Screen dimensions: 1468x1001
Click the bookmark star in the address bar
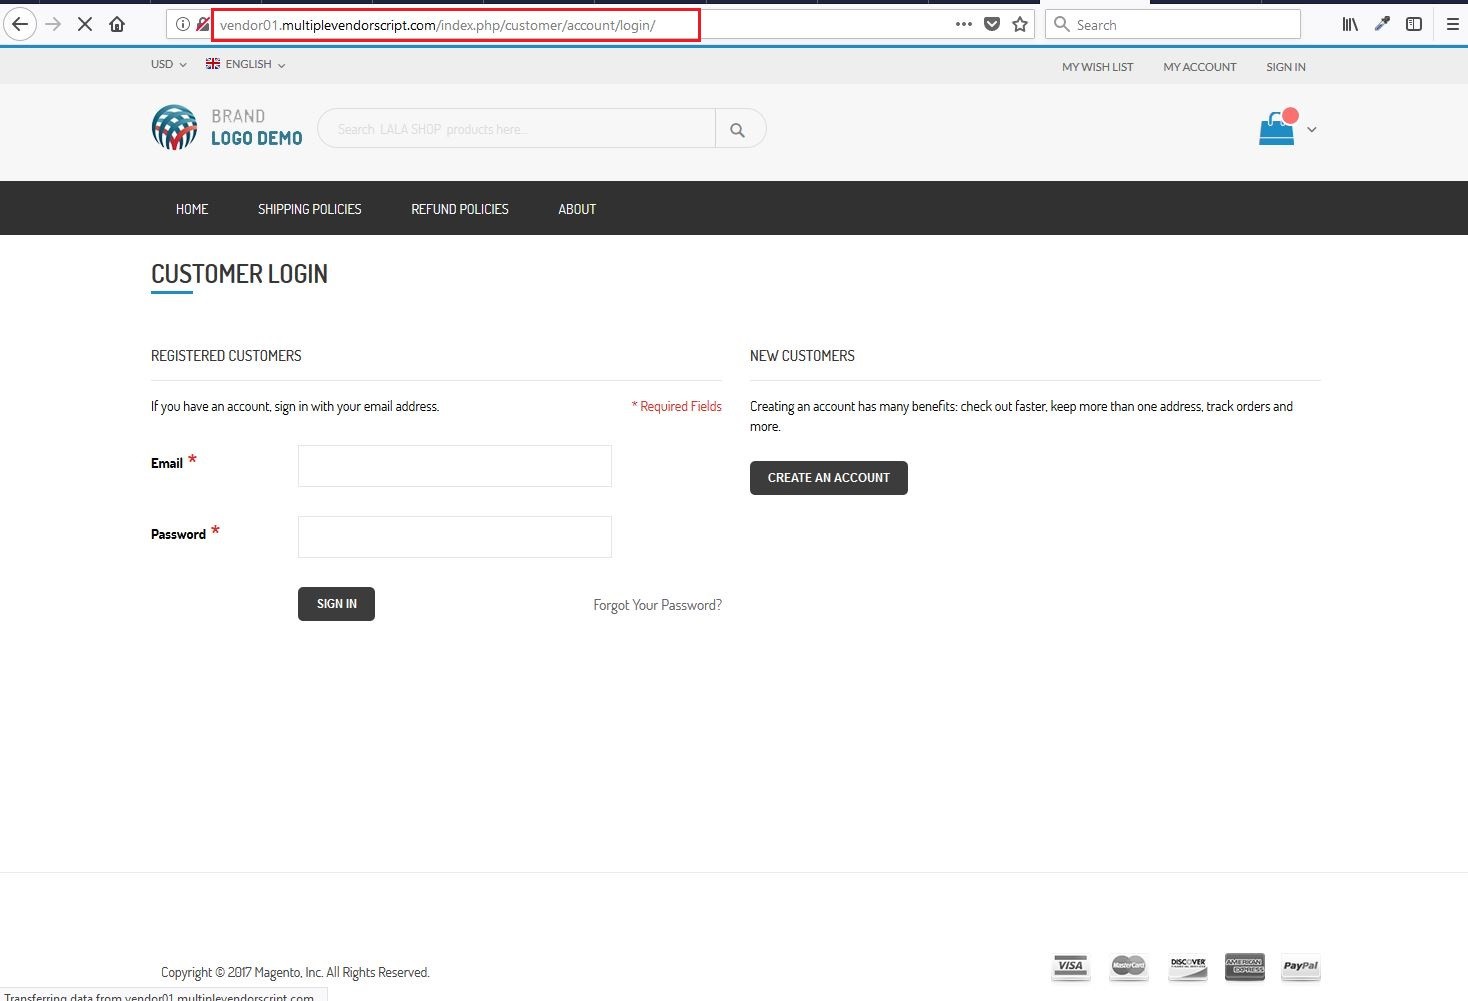(1019, 24)
